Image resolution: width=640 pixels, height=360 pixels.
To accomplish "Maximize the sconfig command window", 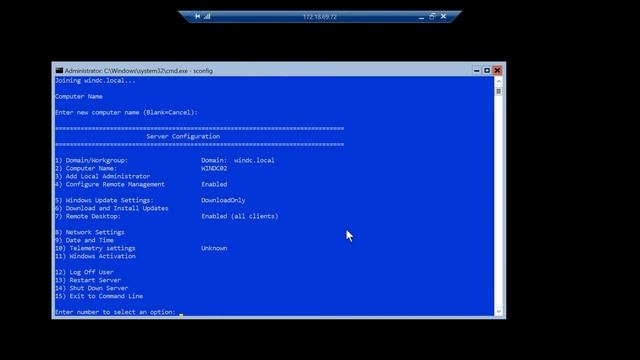I will (x=487, y=71).
